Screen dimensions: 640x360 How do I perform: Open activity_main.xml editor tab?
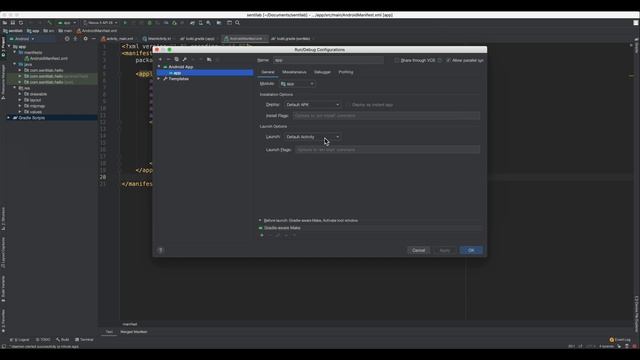coord(118,39)
